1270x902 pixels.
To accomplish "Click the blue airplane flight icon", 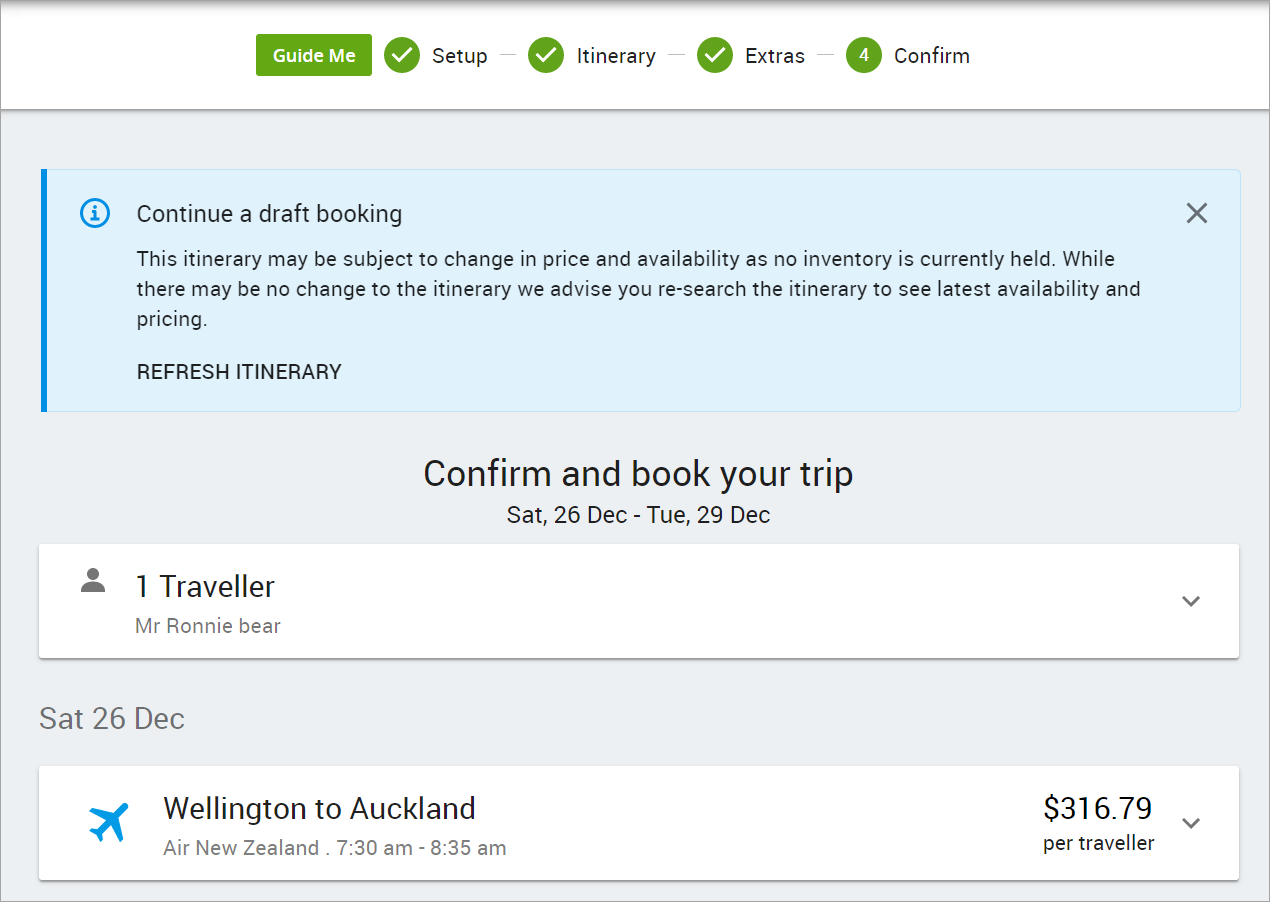I will [x=109, y=822].
